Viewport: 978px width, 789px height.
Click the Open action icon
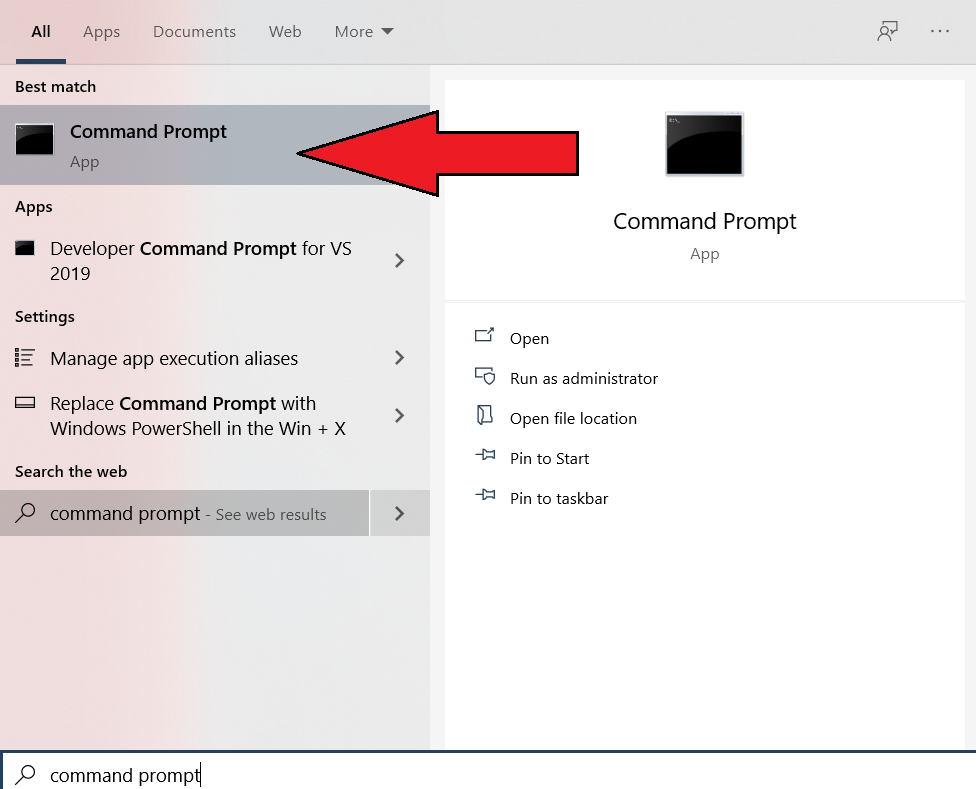[x=485, y=336]
